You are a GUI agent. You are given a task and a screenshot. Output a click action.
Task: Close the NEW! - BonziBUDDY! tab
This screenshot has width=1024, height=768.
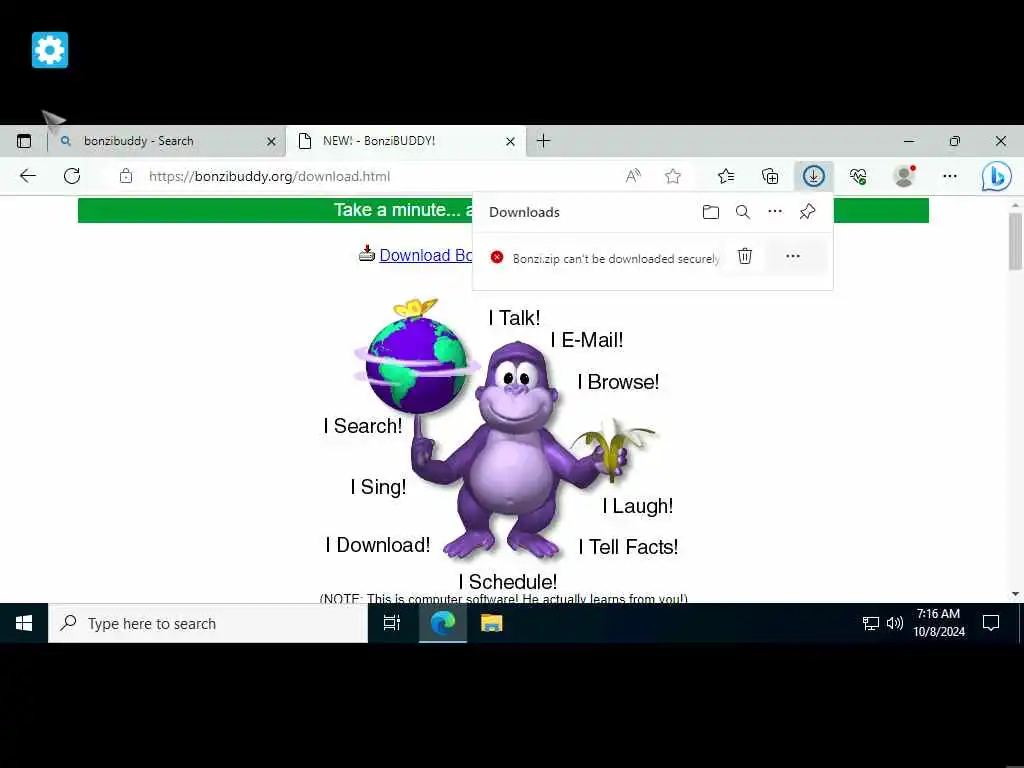[x=510, y=141]
